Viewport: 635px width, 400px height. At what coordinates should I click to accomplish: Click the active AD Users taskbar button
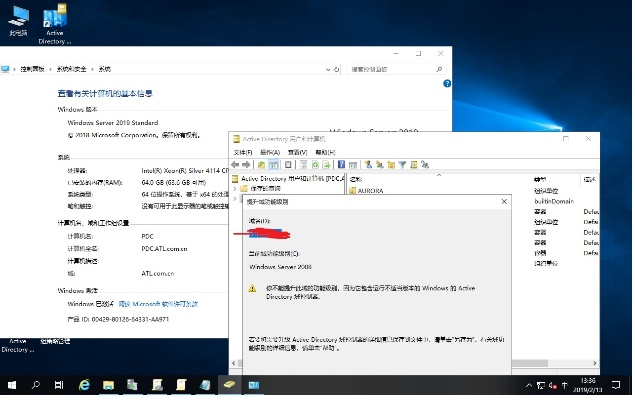point(230,385)
